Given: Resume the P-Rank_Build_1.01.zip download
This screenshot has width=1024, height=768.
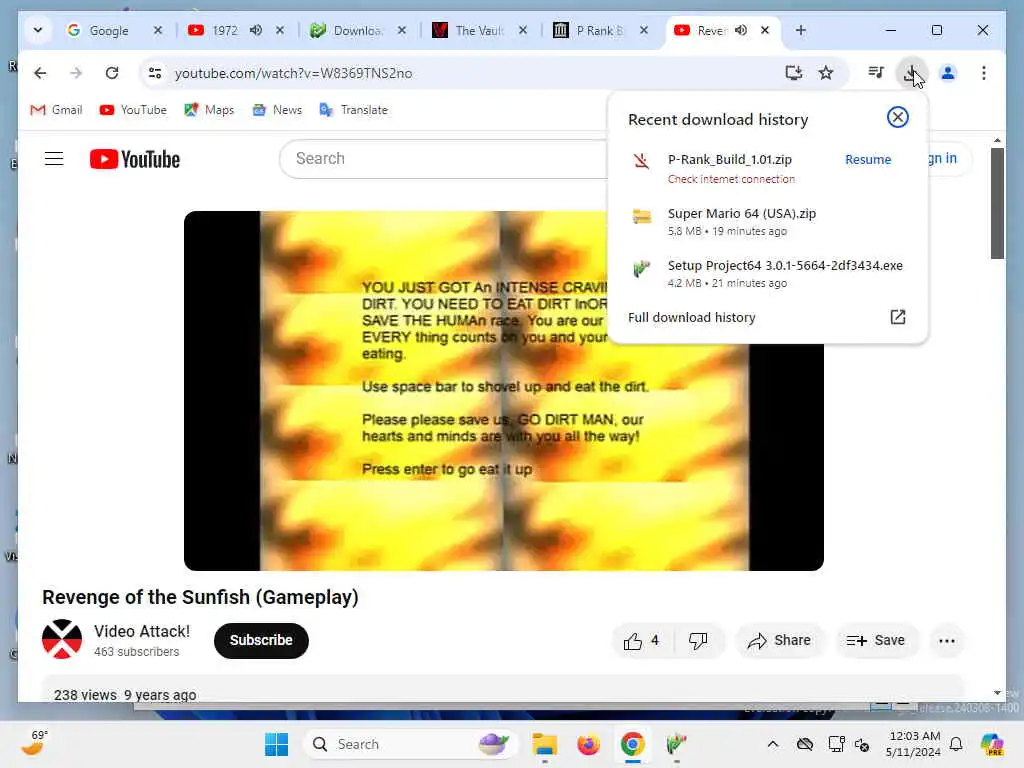Looking at the screenshot, I should click(868, 159).
